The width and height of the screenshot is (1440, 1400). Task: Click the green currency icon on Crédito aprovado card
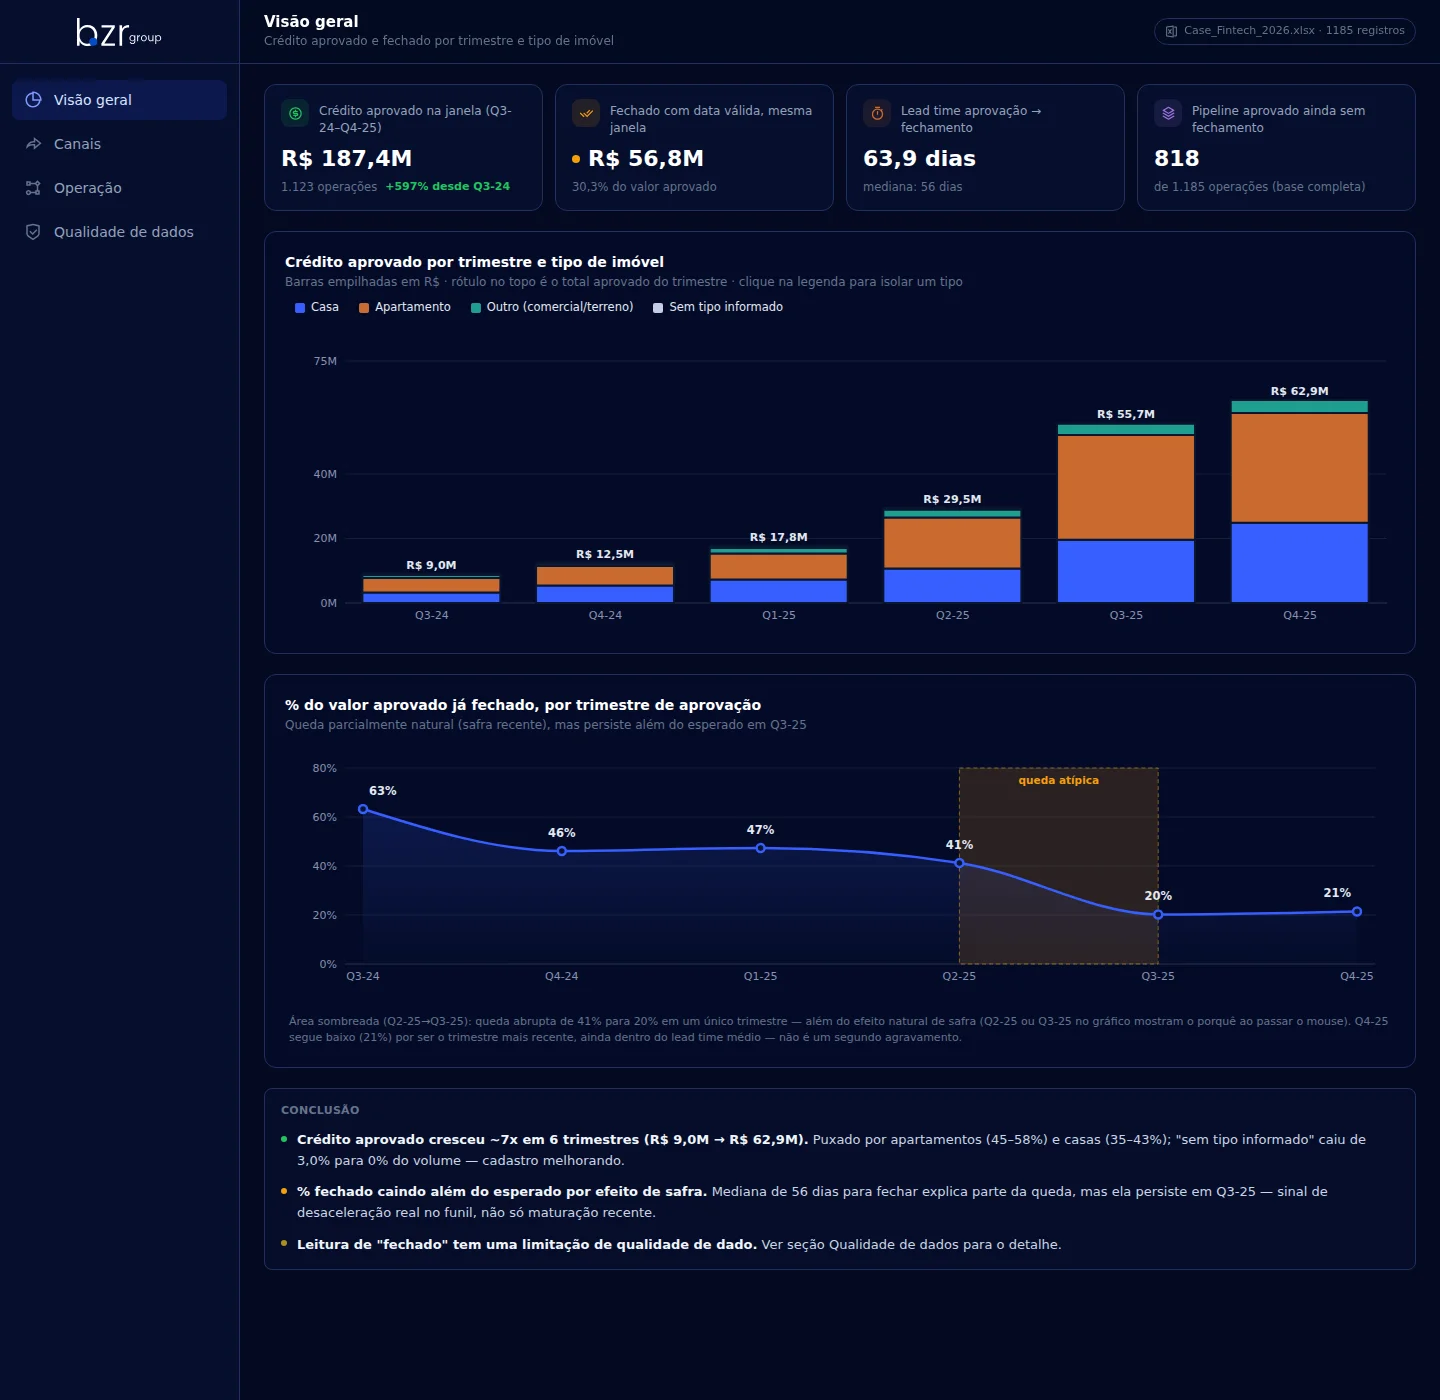[295, 114]
